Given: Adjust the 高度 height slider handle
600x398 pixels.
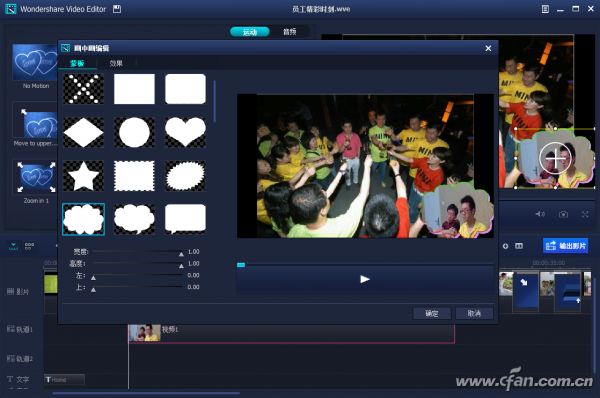Looking at the screenshot, I should (x=181, y=266).
